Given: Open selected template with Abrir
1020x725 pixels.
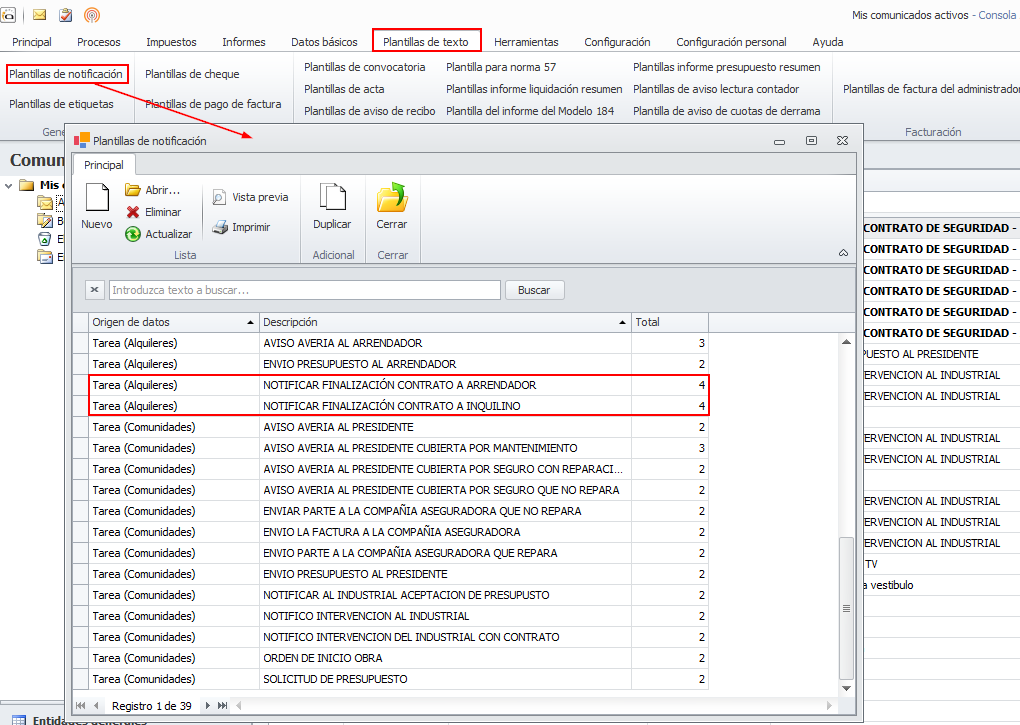Looking at the screenshot, I should (x=152, y=190).
